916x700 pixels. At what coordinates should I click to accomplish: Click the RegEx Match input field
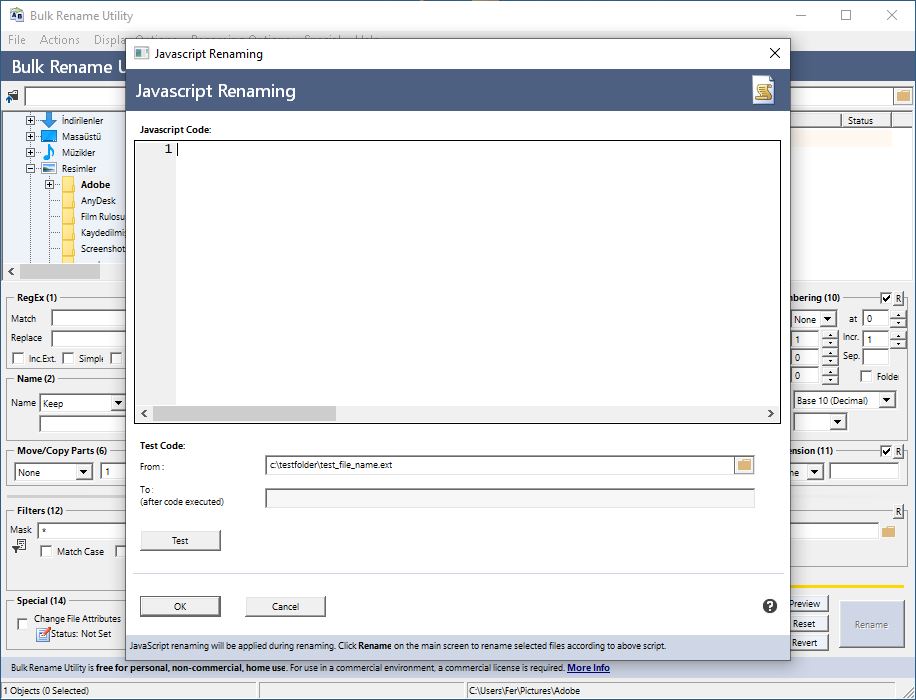coord(89,318)
